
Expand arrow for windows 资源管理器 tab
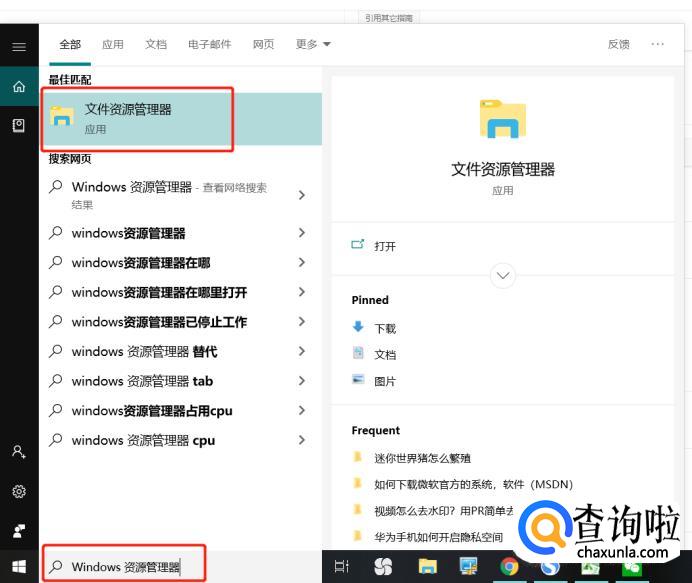(302, 381)
